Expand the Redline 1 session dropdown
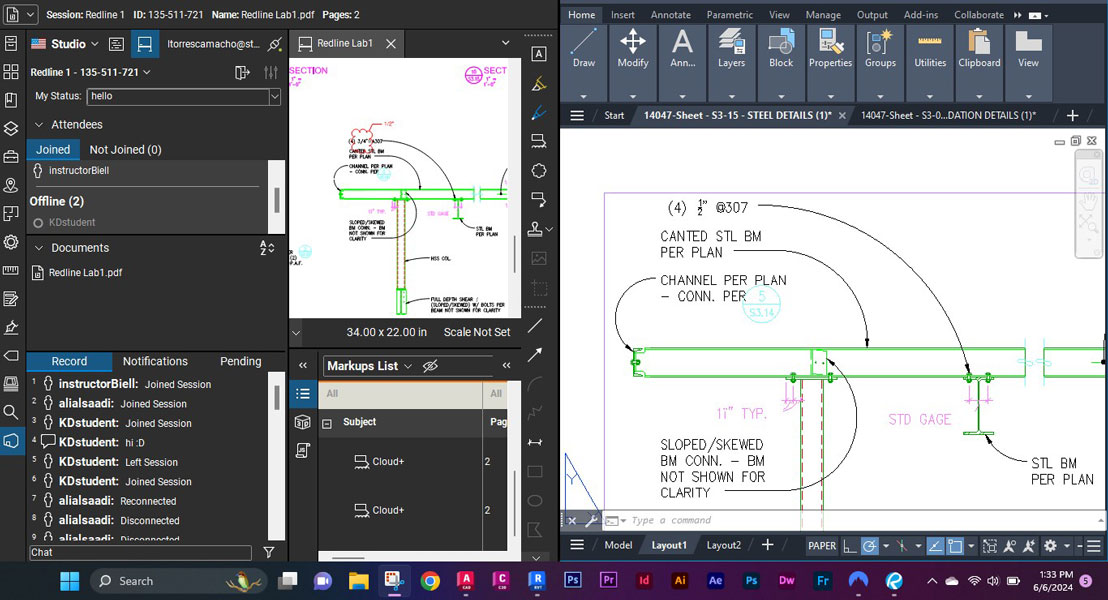This screenshot has width=1108, height=600. (147, 72)
